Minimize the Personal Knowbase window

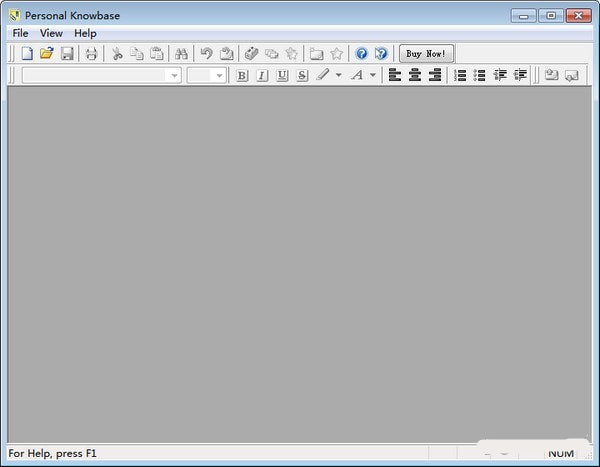click(x=523, y=16)
